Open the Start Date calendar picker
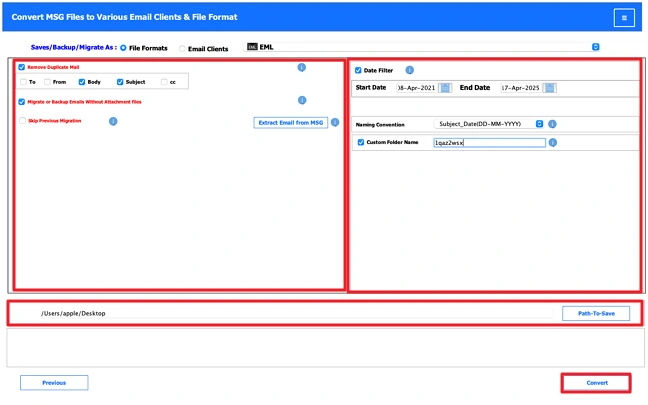This screenshot has width=648, height=405. 446,88
